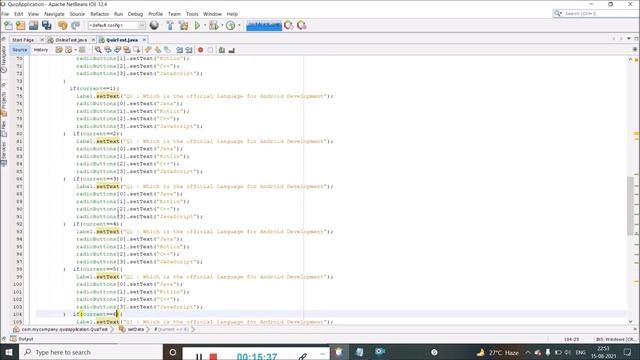Click Previous Bookmark icon
Viewport: 640px width, 360px height.
click(x=148, y=50)
